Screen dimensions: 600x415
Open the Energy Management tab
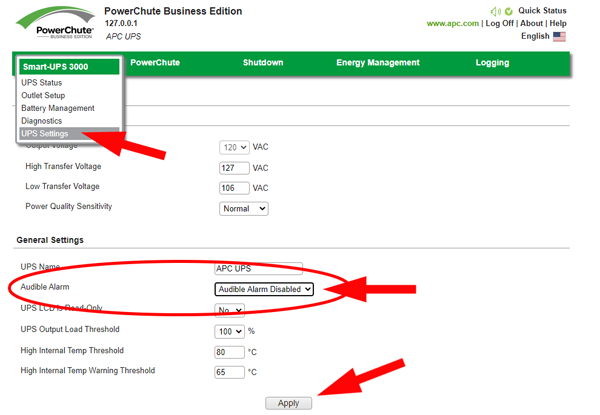point(378,63)
